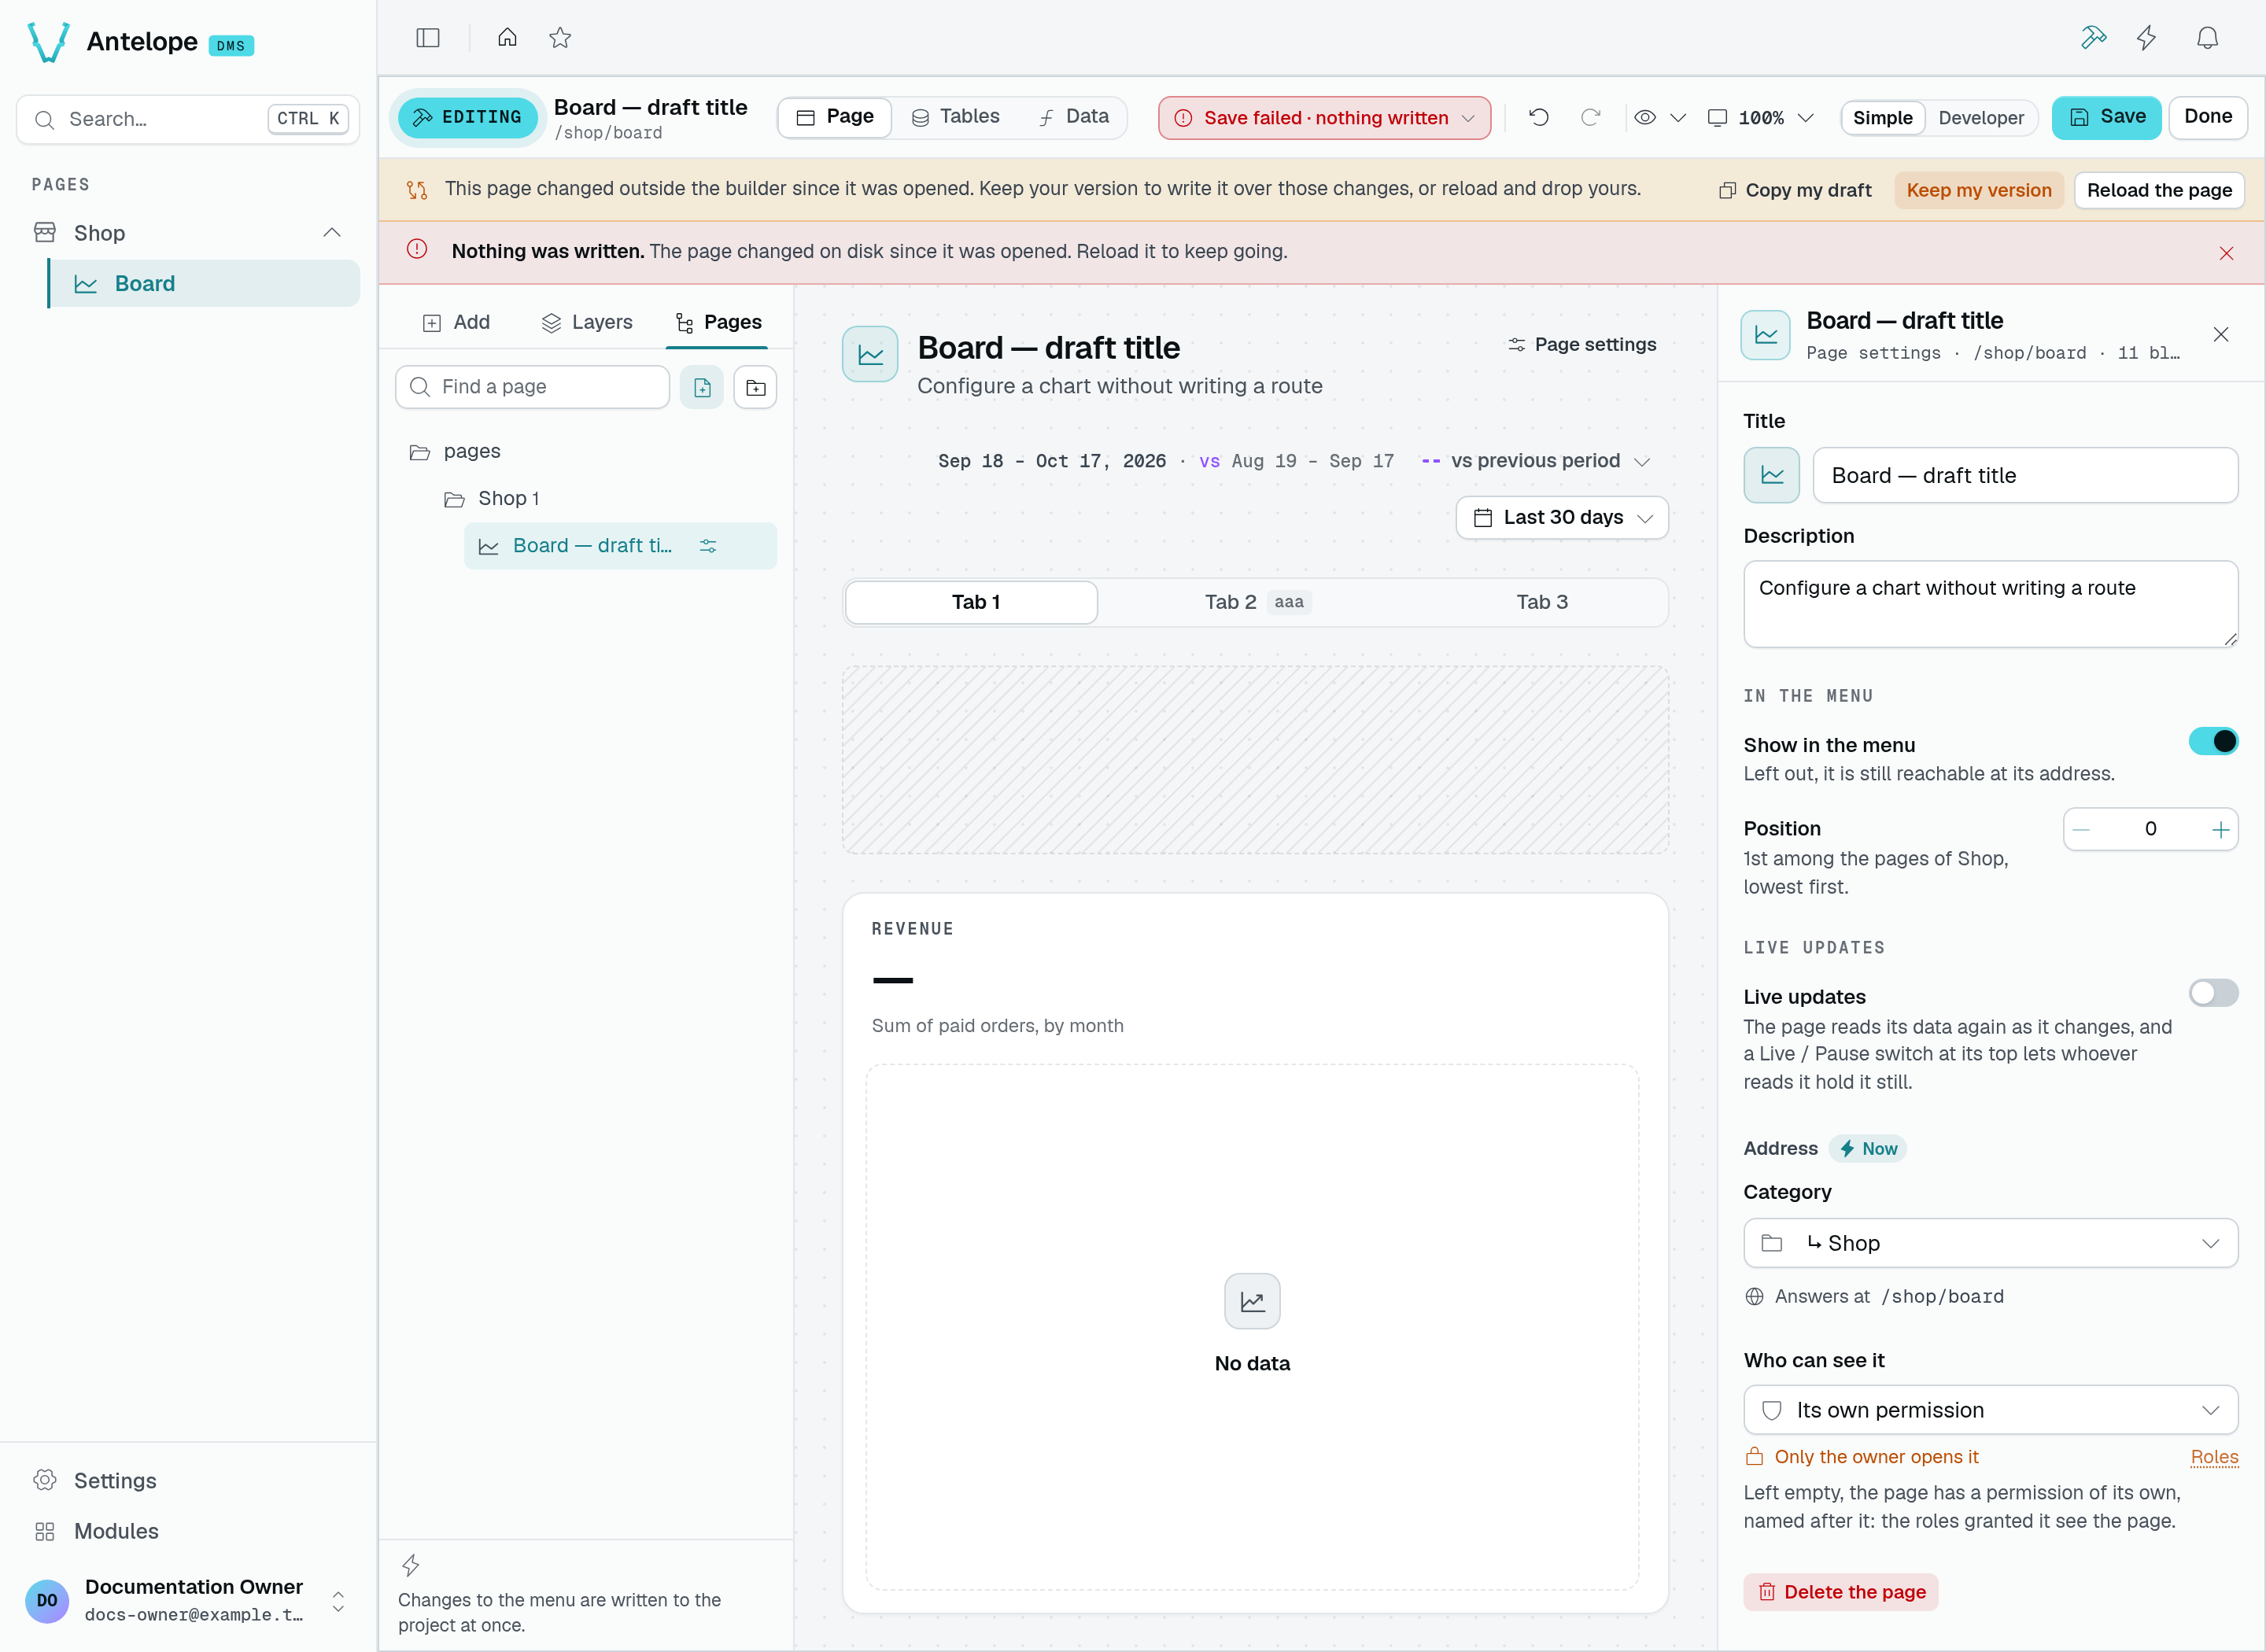The height and width of the screenshot is (1652, 2266).
Task: Switch to the Tables tab
Action: click(955, 117)
